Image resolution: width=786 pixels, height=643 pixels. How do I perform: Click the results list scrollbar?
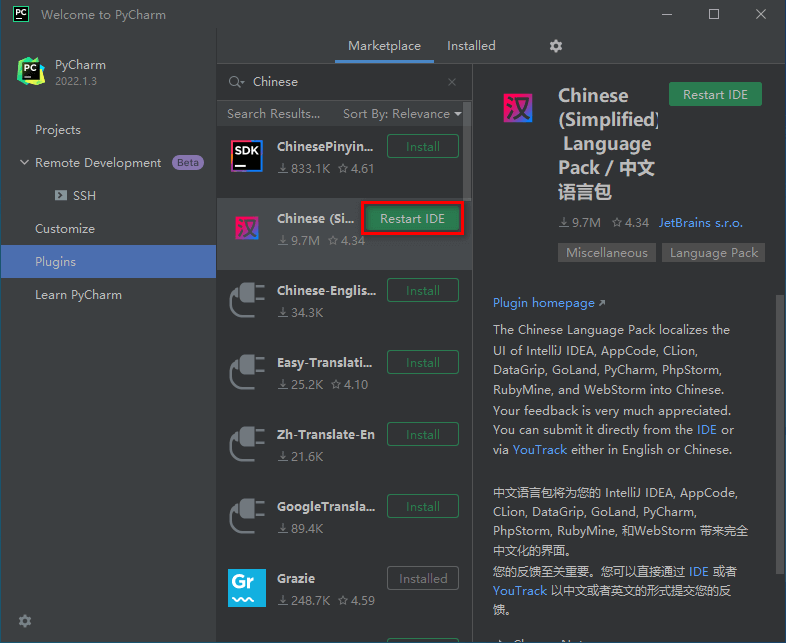click(x=467, y=150)
